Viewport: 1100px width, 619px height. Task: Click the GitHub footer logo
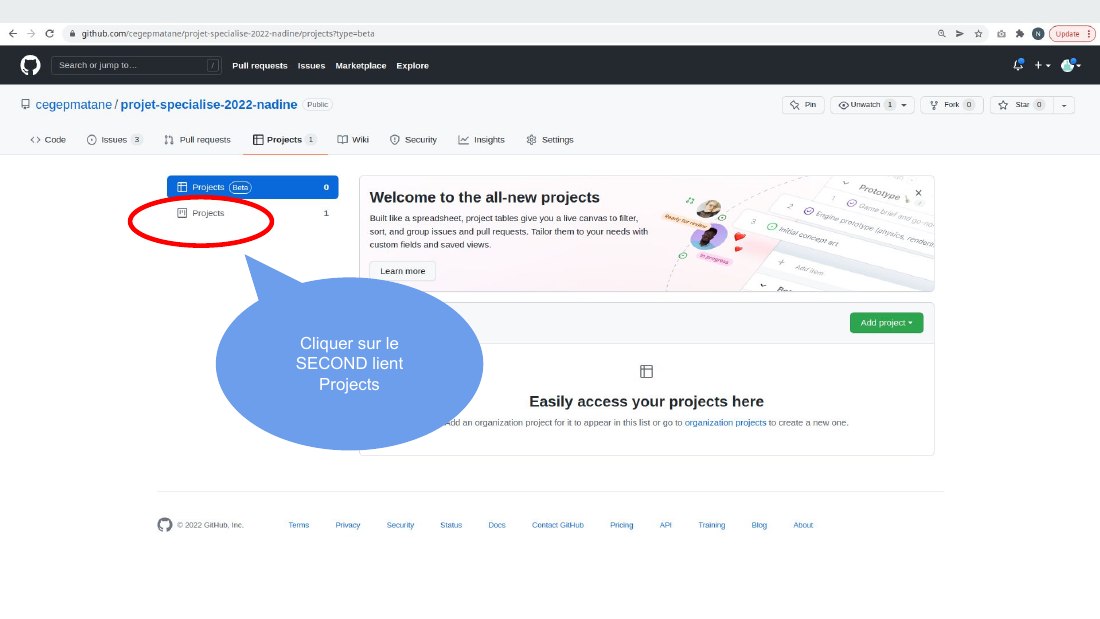click(x=165, y=524)
